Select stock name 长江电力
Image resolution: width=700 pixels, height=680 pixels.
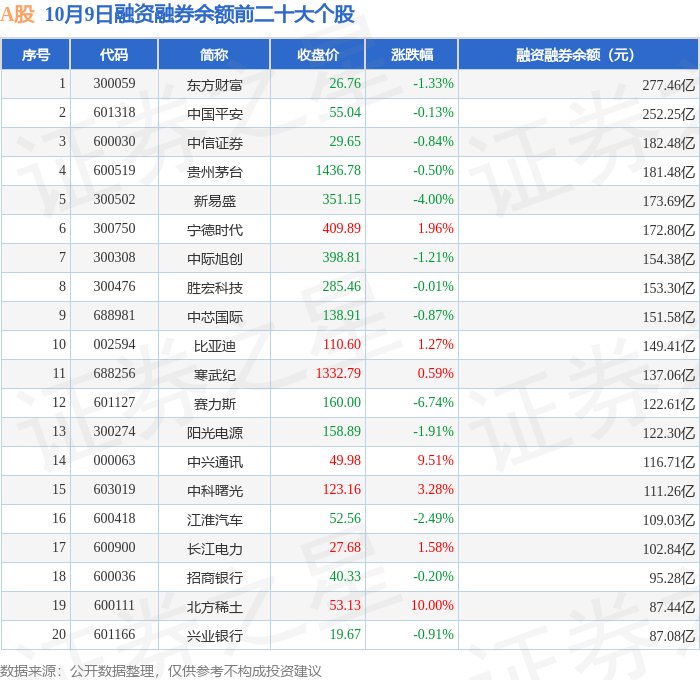pos(214,549)
